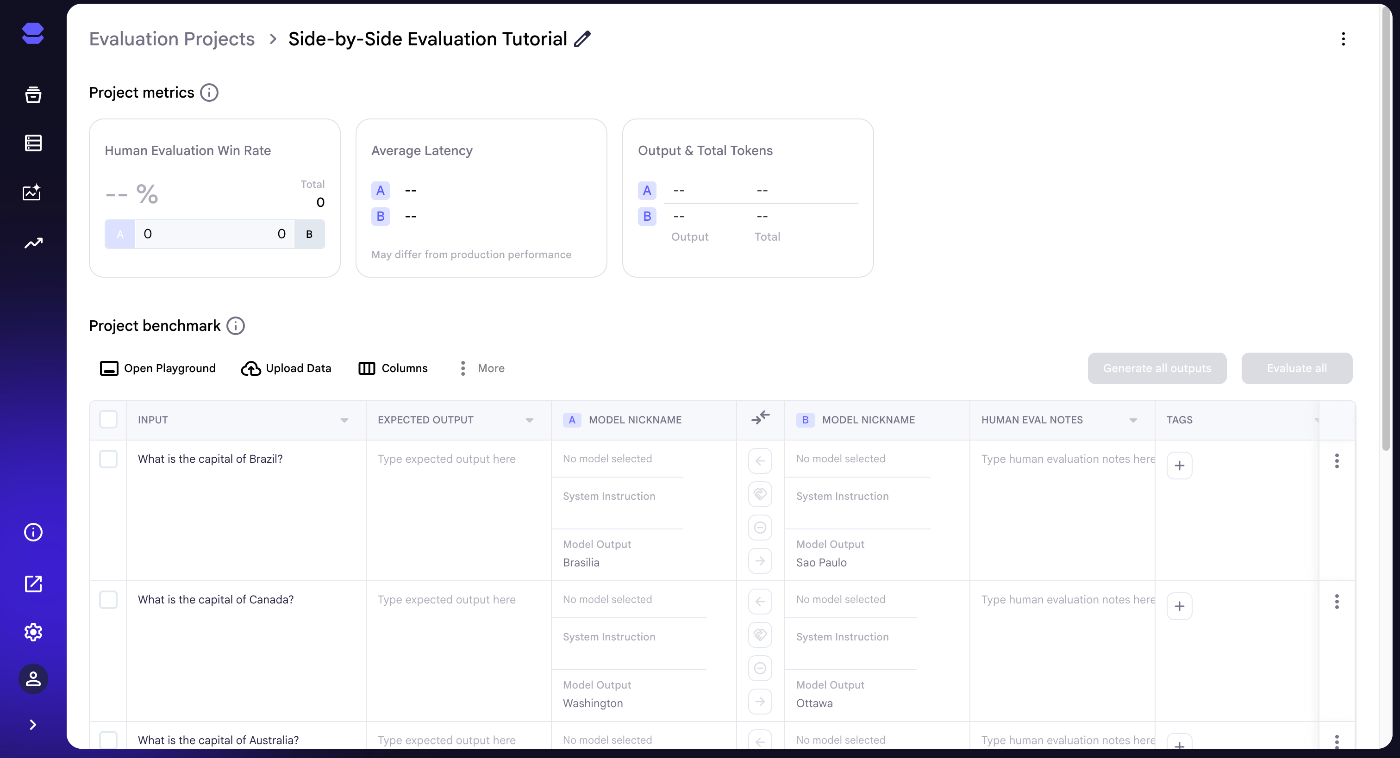The height and width of the screenshot is (758, 1400).
Task: Open the trending chart icon in sidebar
Action: coord(33,243)
